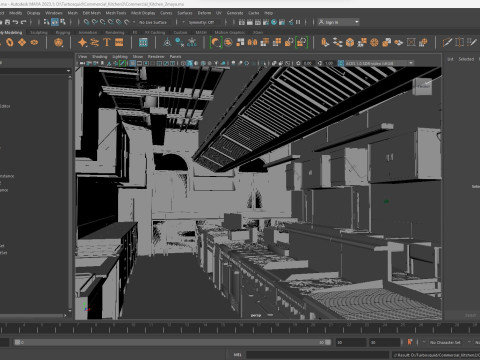This screenshot has width=480, height=360.
Task: Open the viewport Renderer menu
Action: [x=156, y=56]
